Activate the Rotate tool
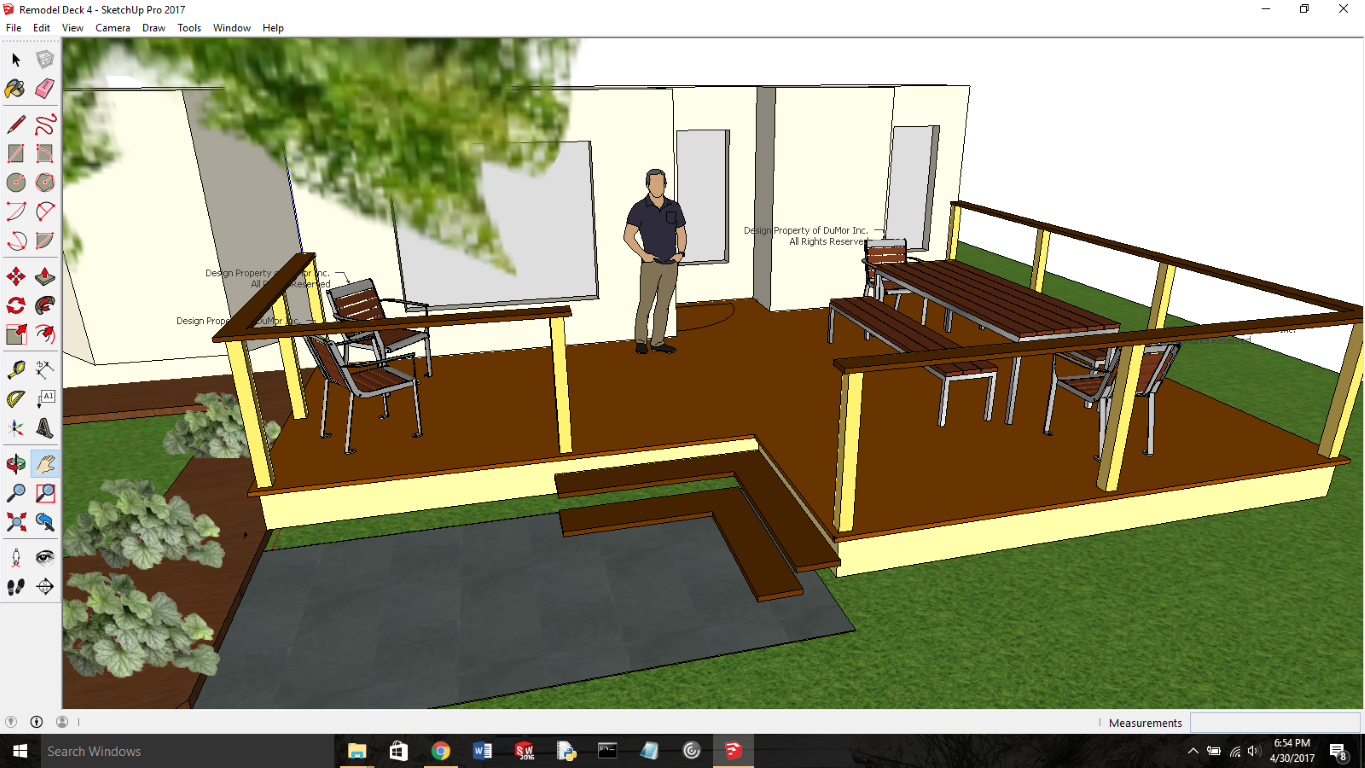 tap(16, 306)
